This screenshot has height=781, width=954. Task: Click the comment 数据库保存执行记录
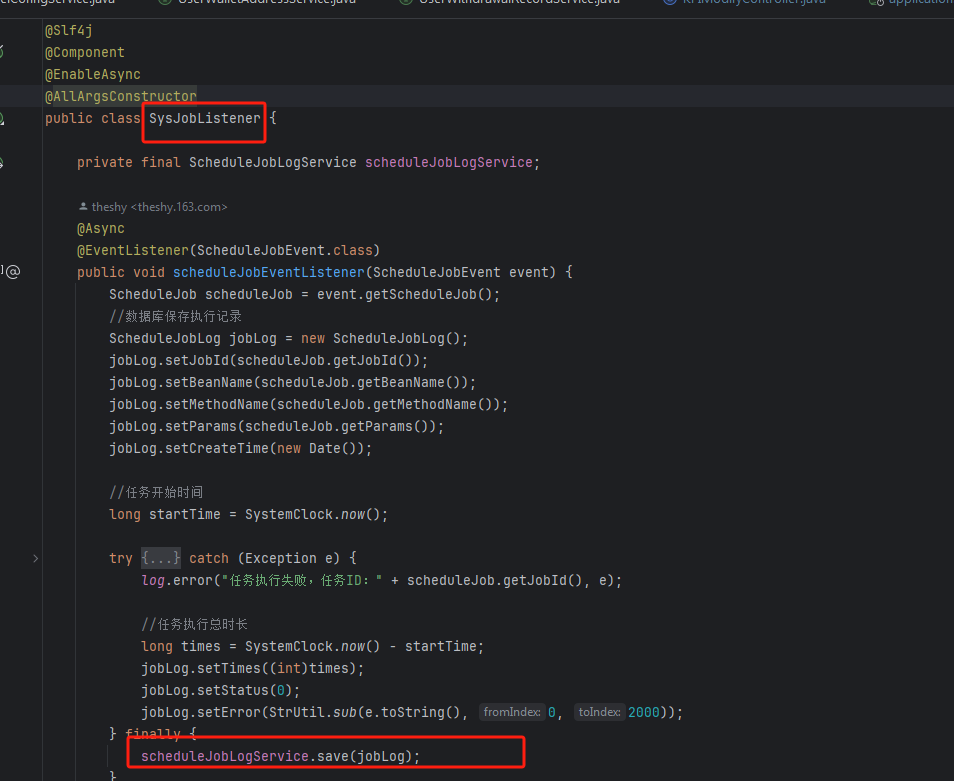(x=175, y=316)
